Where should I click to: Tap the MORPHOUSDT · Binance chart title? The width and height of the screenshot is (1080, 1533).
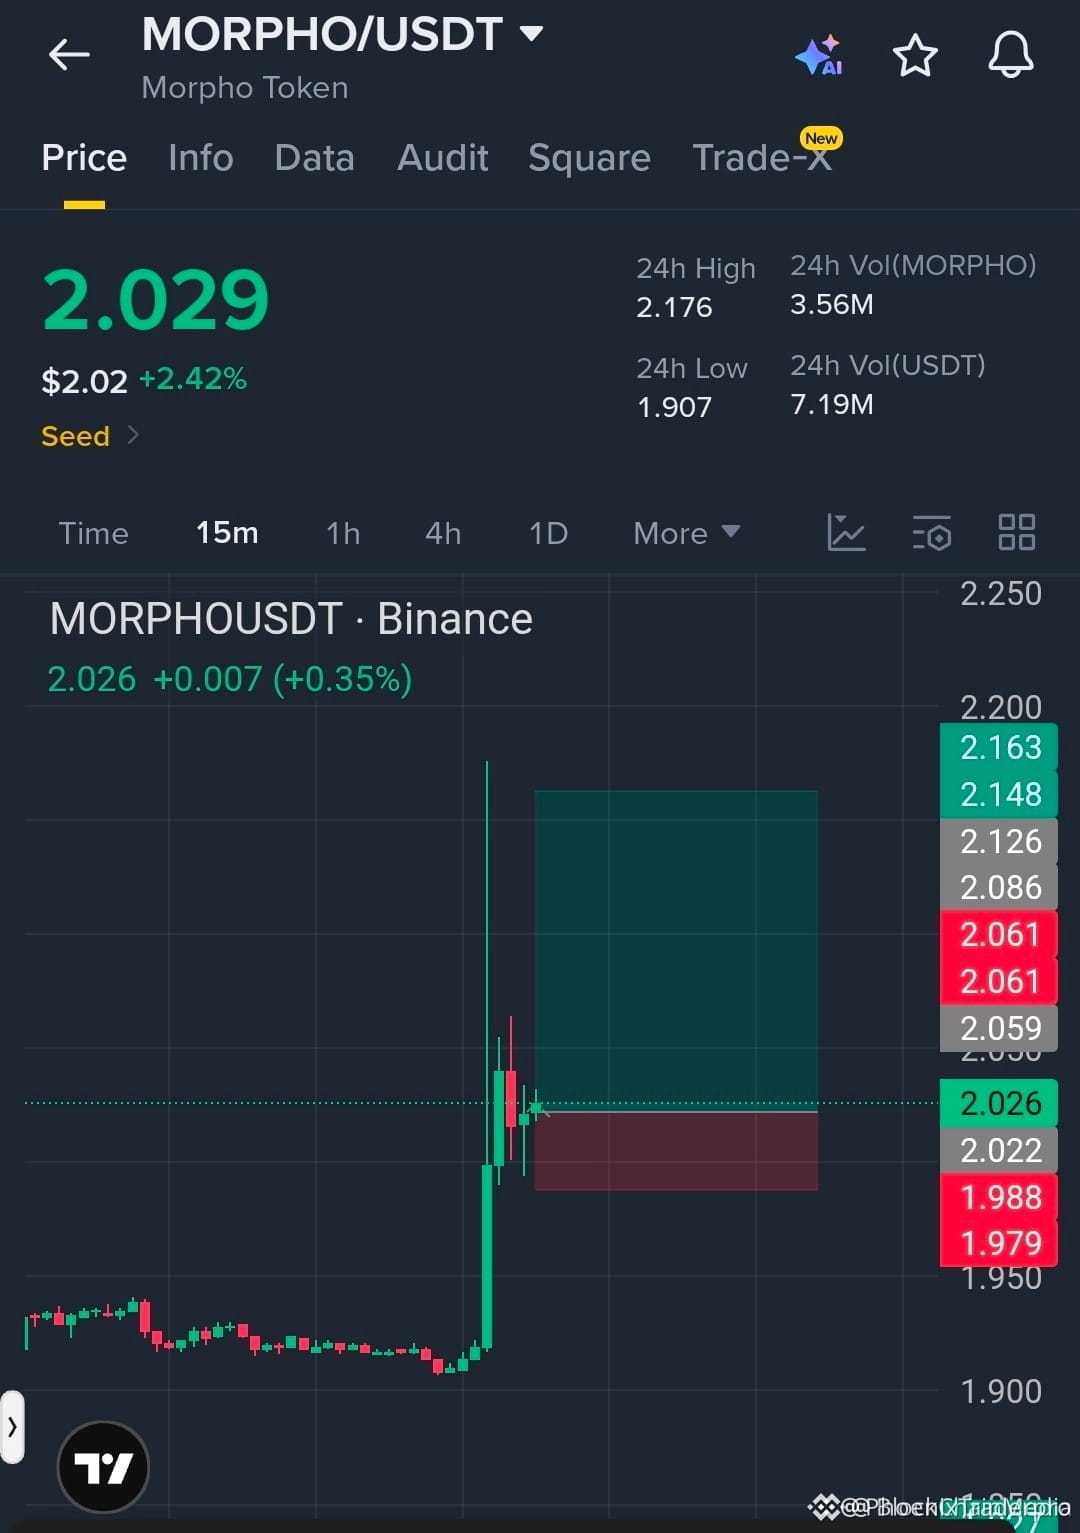pyautogui.click(x=291, y=619)
